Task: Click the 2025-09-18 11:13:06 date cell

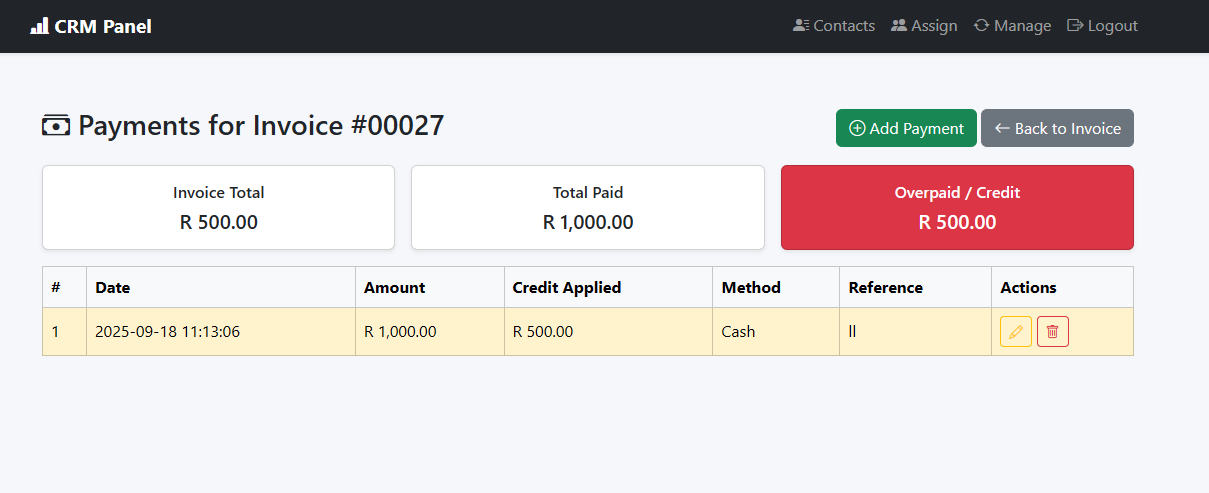Action: pos(167,332)
